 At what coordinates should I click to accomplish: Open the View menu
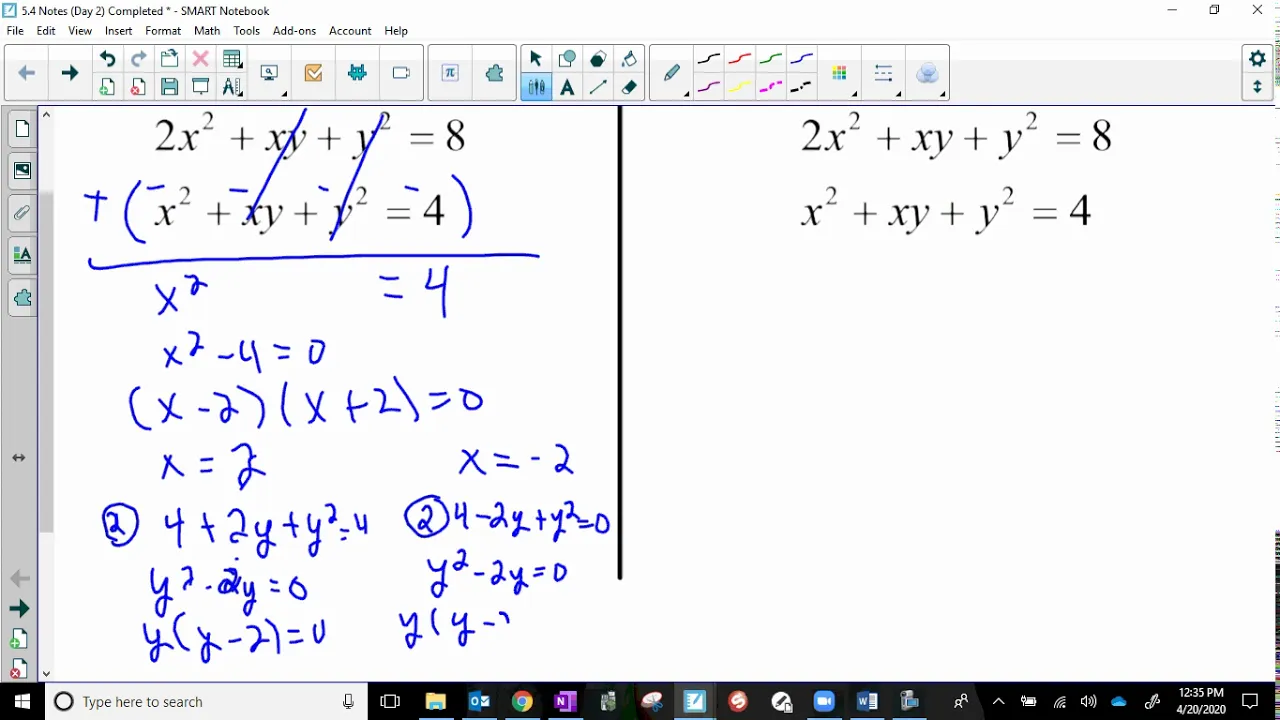[x=80, y=31]
